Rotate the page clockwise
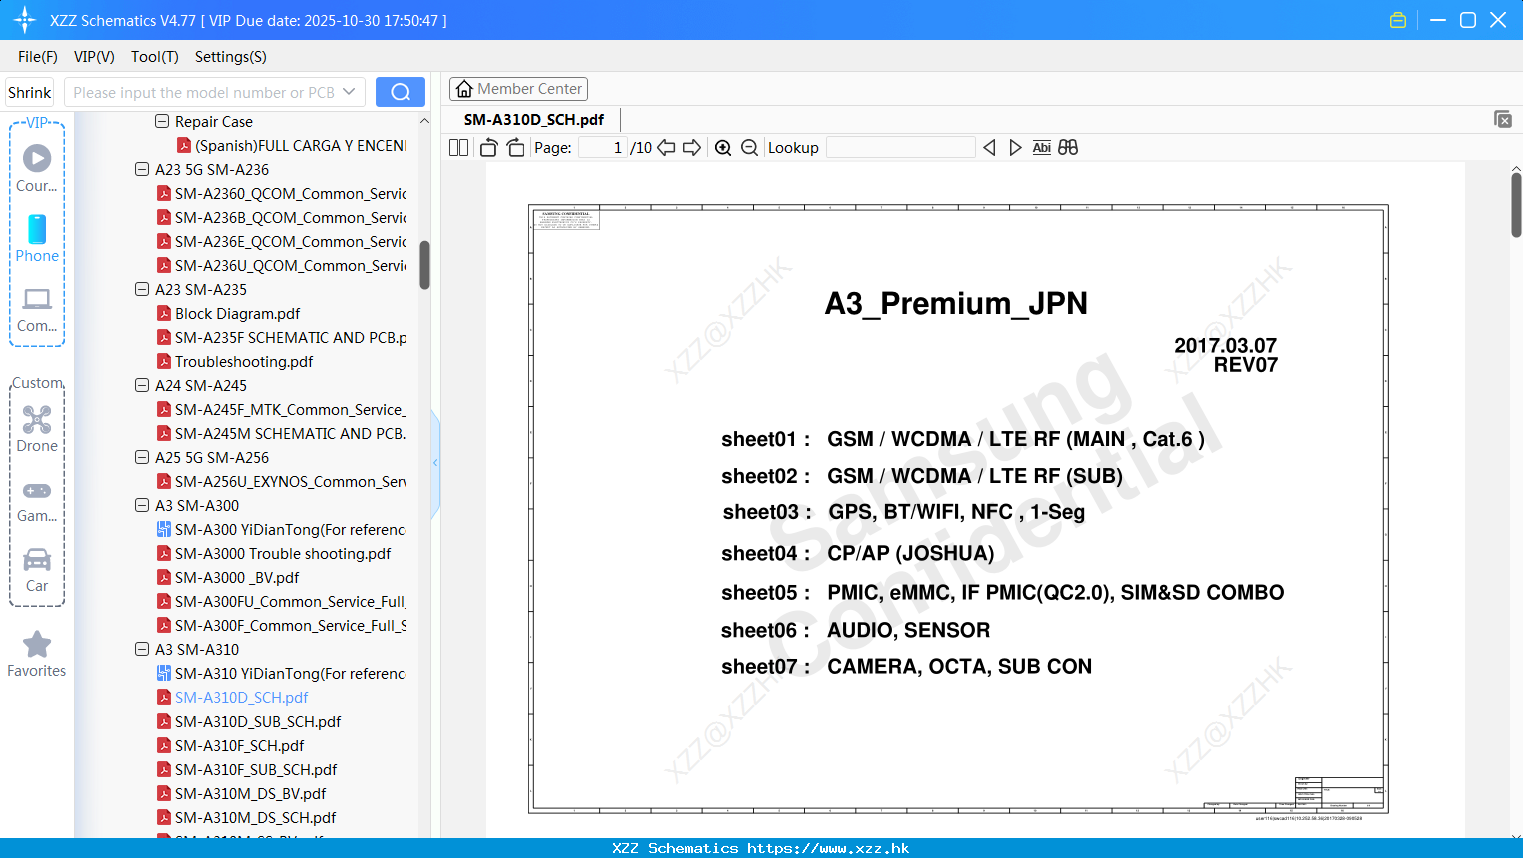This screenshot has height=858, width=1523. 515,148
